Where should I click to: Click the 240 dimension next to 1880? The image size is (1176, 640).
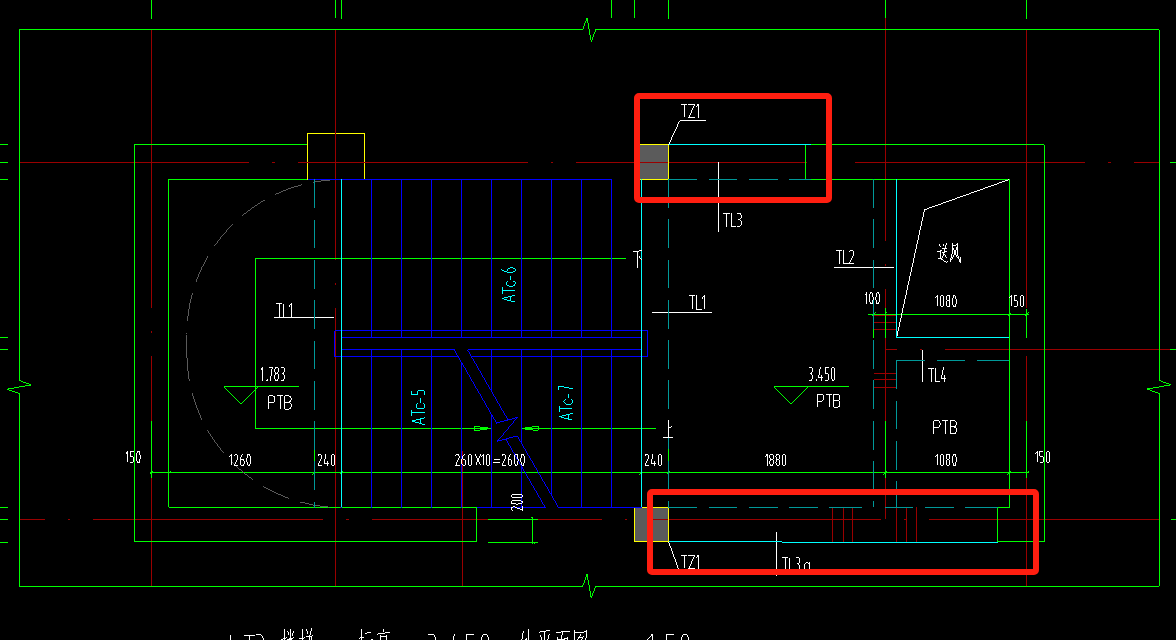(x=653, y=460)
